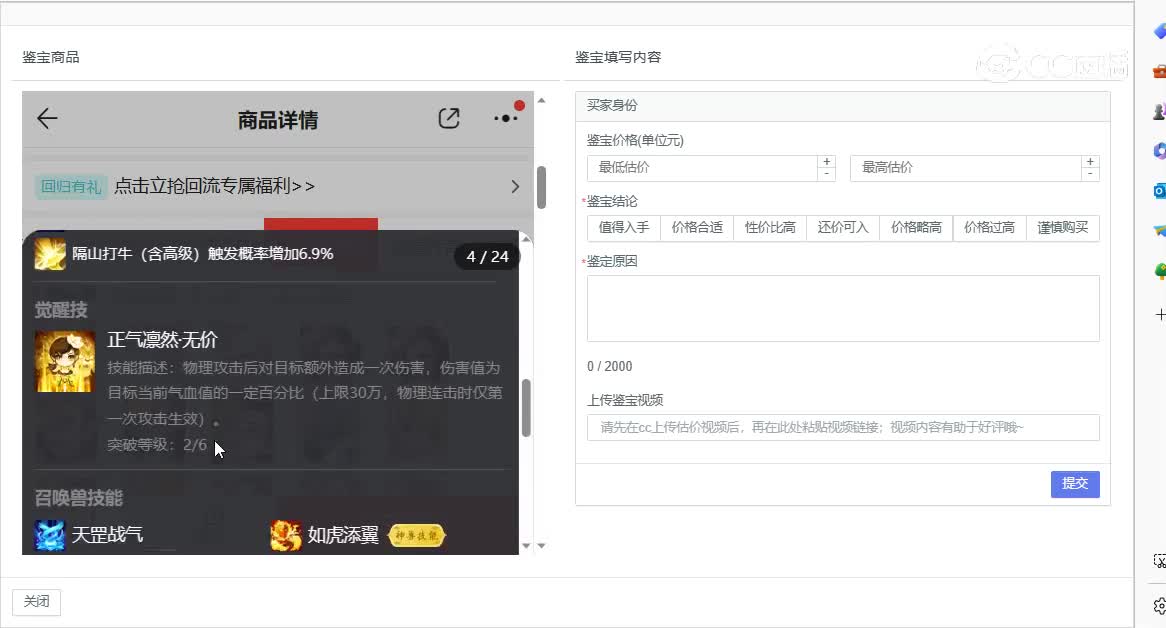Click the blue 提交 submit button

tap(1075, 484)
